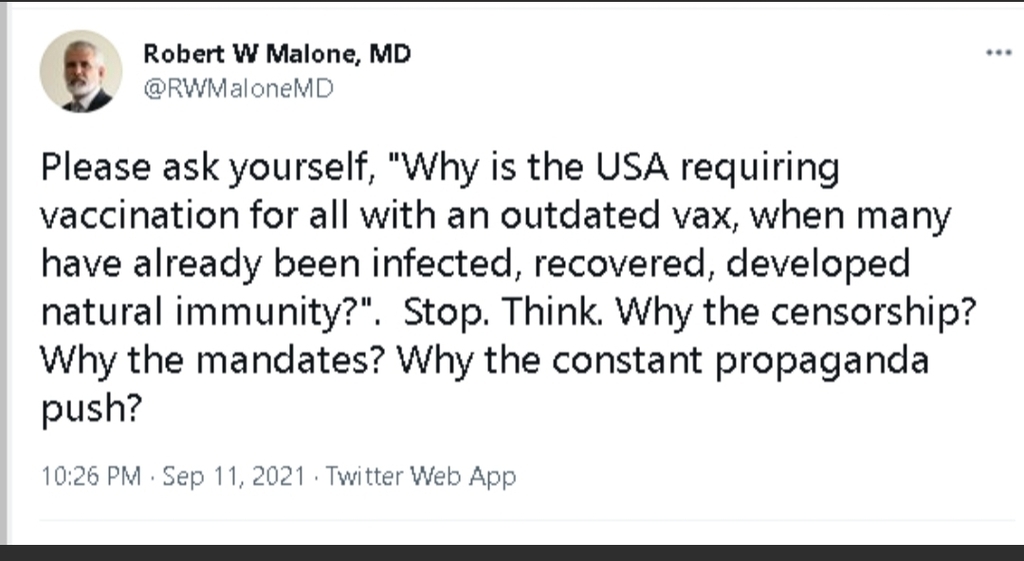Open the "Robert W Malone, MD" display name
Viewport: 1024px width, 561px height.
point(277,54)
